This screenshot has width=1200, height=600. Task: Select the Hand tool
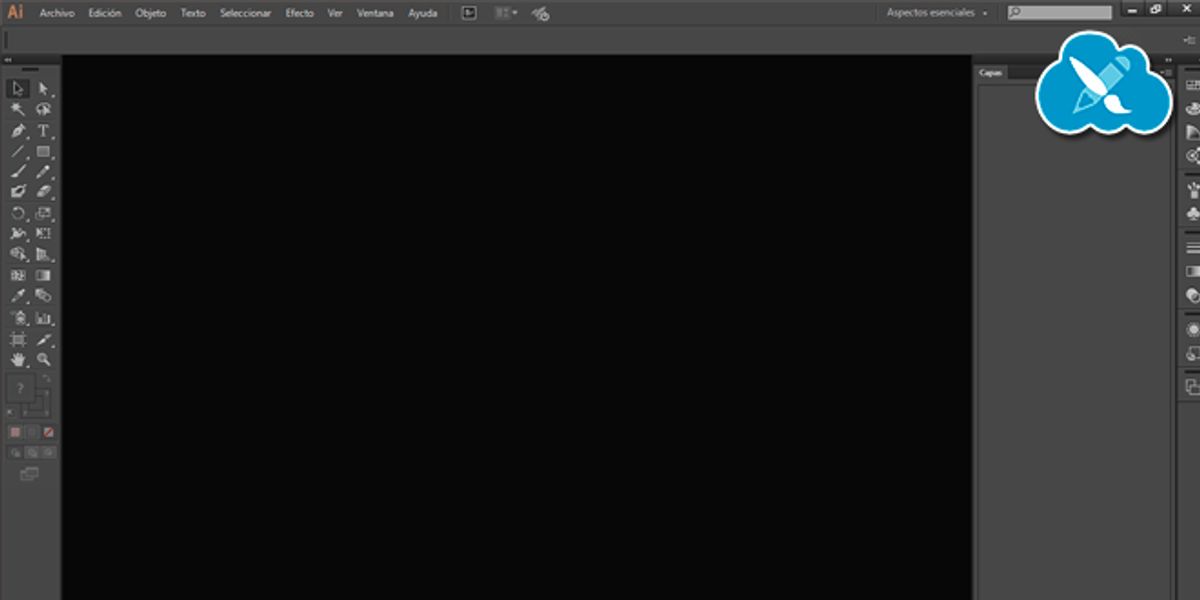pos(18,359)
